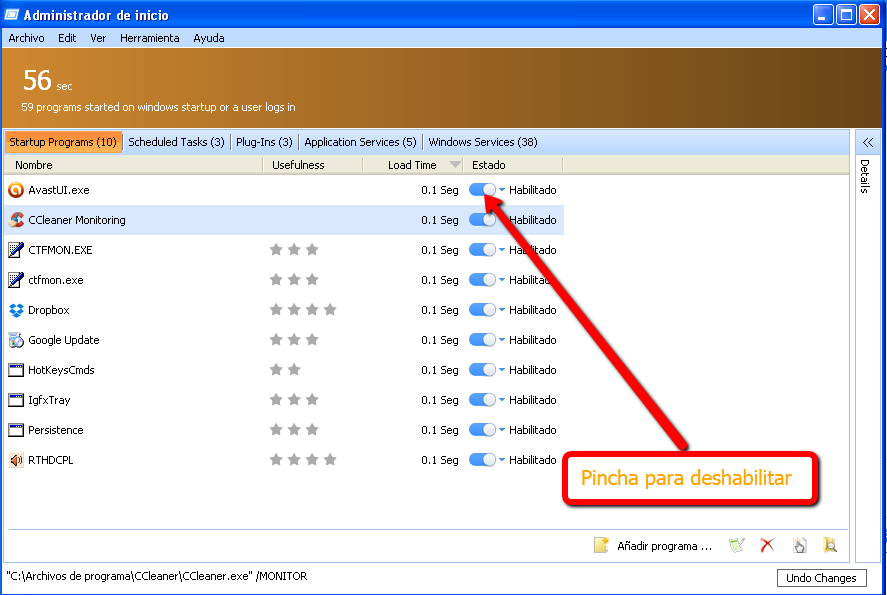Open state dropdown arrow for uppercase CTFMON.EXE
Screen dimensions: 887x595
pyautogui.click(x=502, y=250)
